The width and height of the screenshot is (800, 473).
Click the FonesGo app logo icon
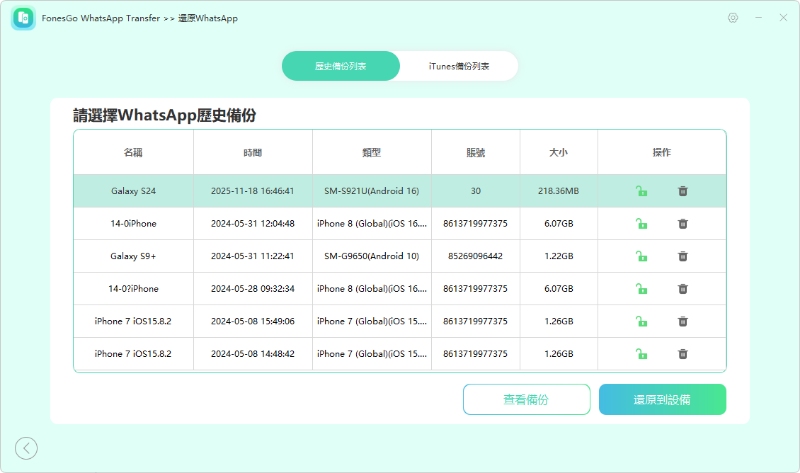tap(23, 18)
